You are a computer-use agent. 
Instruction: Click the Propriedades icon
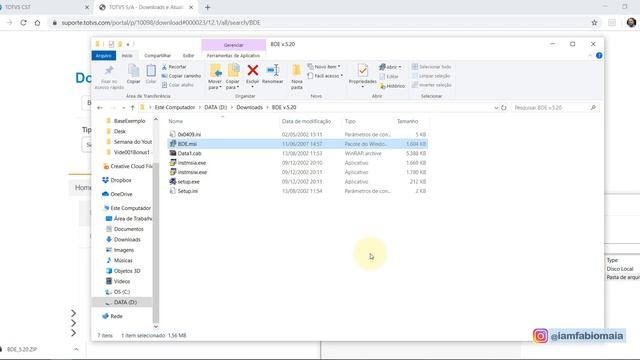[362, 71]
